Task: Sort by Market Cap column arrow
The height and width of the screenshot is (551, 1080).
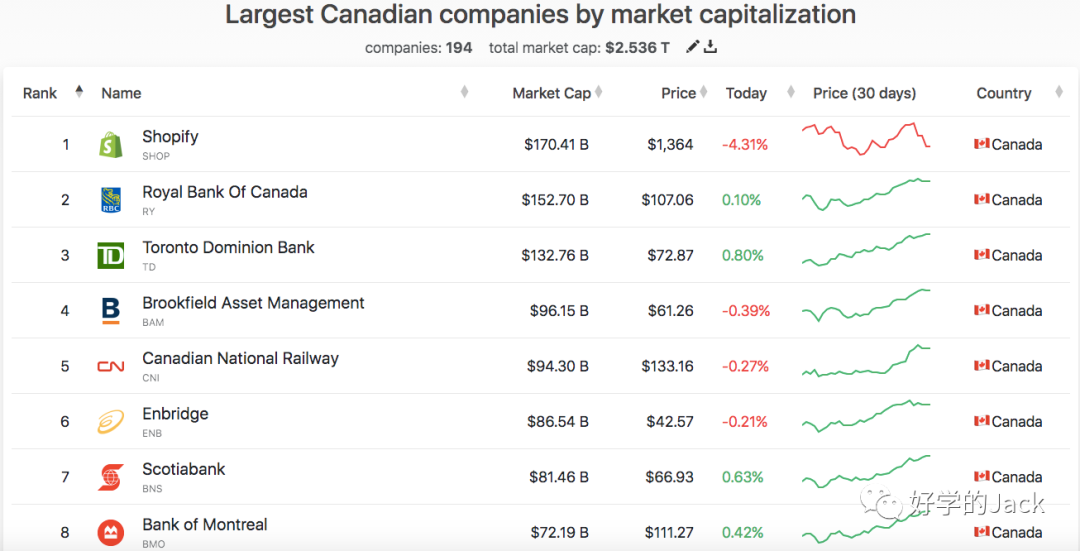Action: click(599, 93)
